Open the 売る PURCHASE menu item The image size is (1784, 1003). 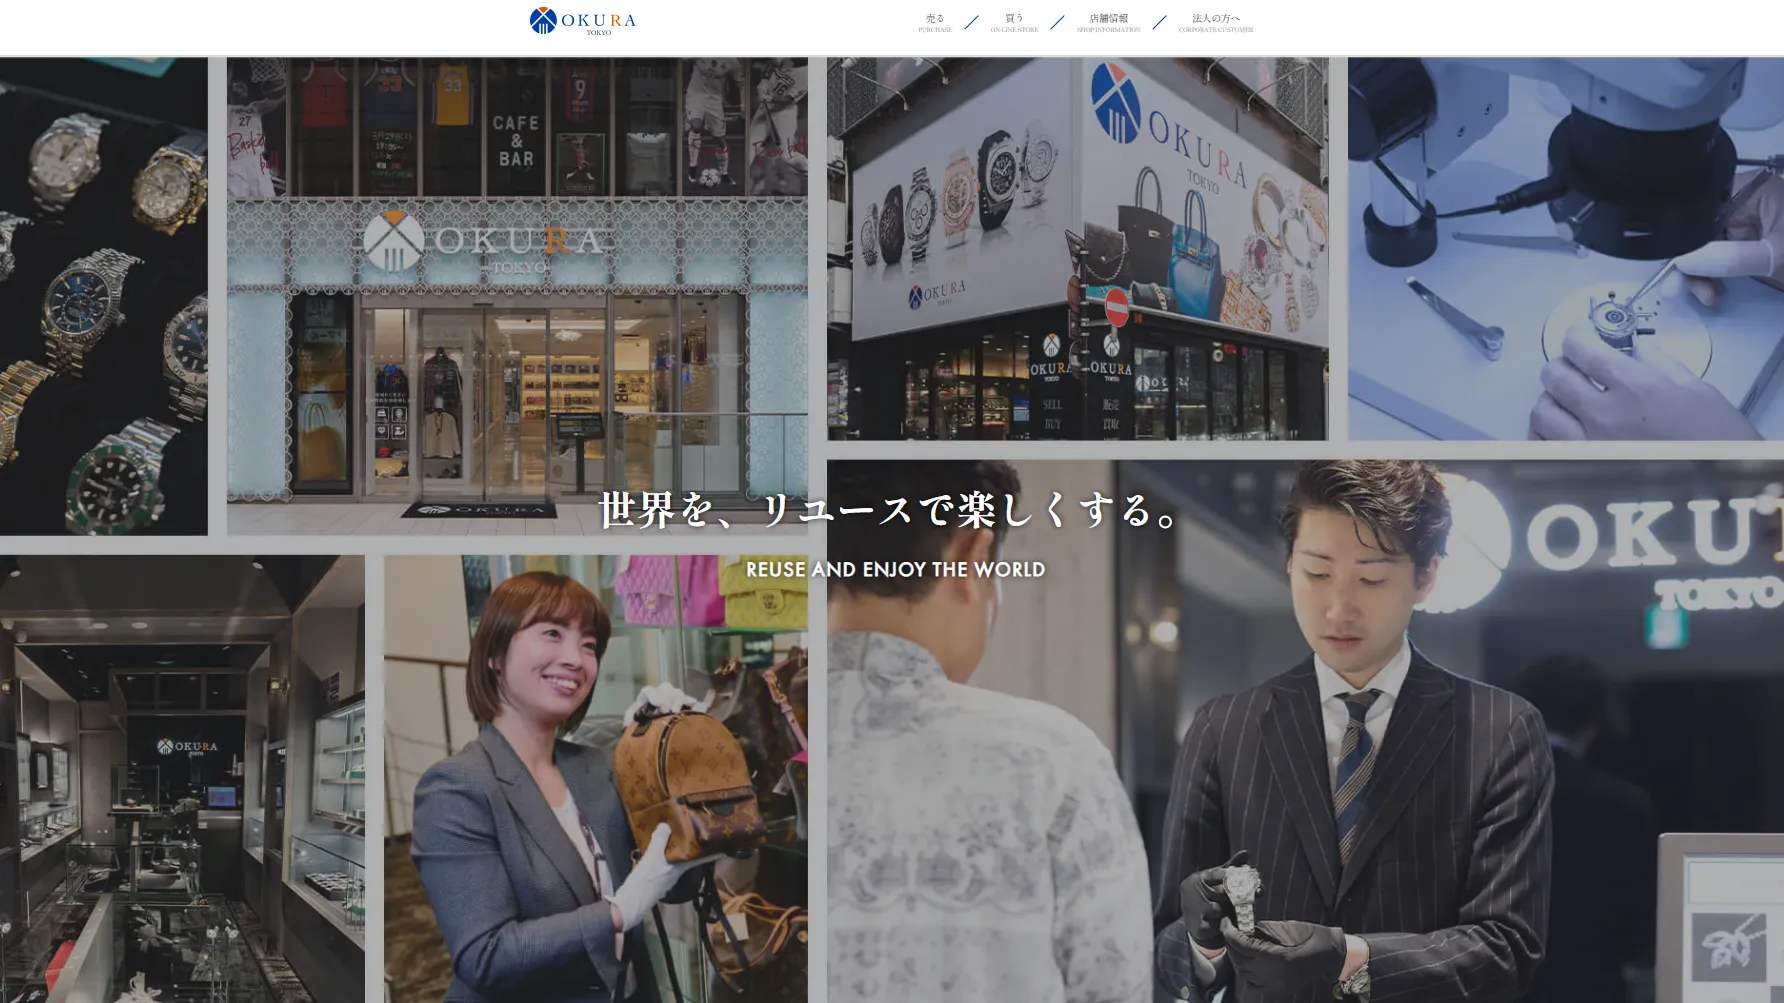[935, 23]
